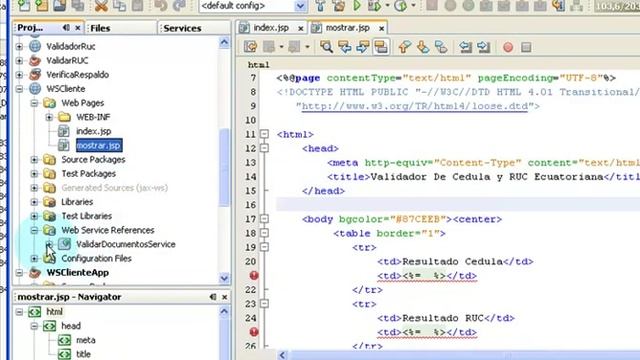Click the Paste clipboard icon
The height and width of the screenshot is (360, 640).
coord(138,5)
